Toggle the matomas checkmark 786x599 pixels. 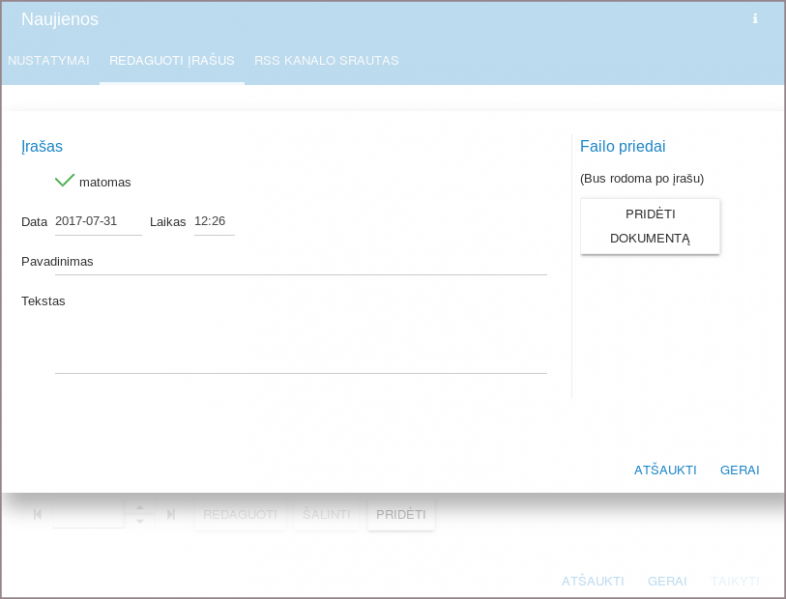[x=65, y=181]
